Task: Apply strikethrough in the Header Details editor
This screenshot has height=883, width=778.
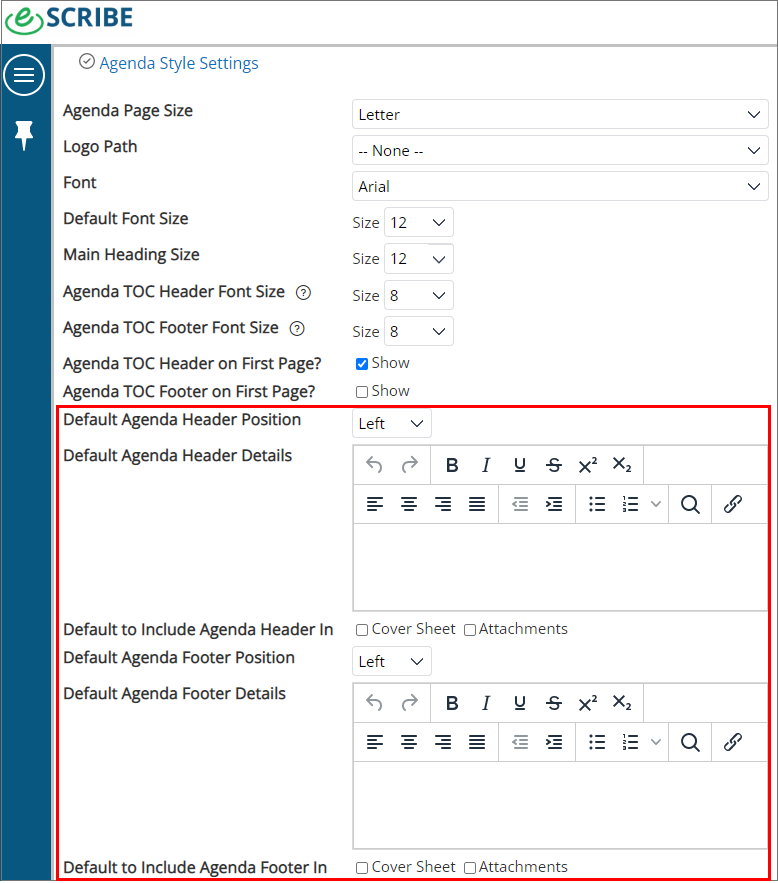Action: [554, 465]
